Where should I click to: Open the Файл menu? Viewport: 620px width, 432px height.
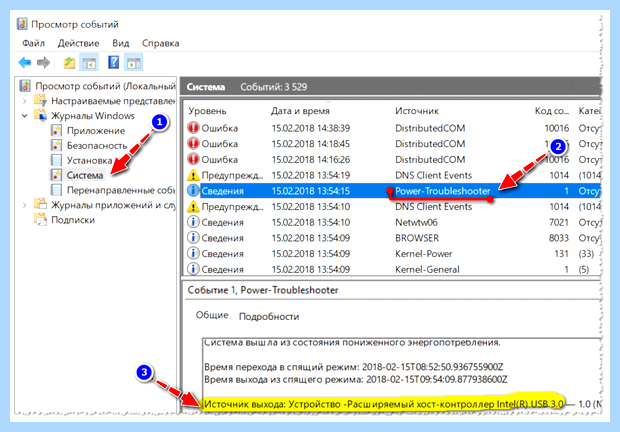click(x=33, y=43)
